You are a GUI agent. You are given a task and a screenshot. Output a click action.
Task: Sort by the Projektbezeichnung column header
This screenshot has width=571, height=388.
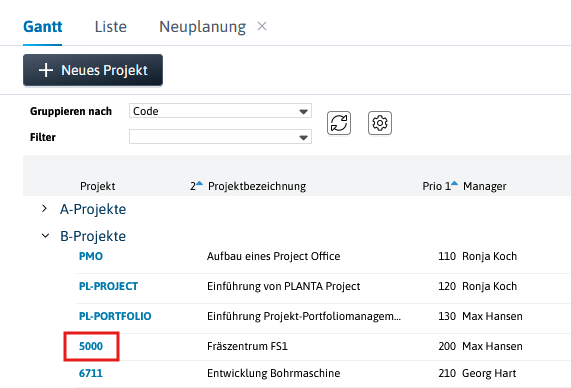[257, 186]
